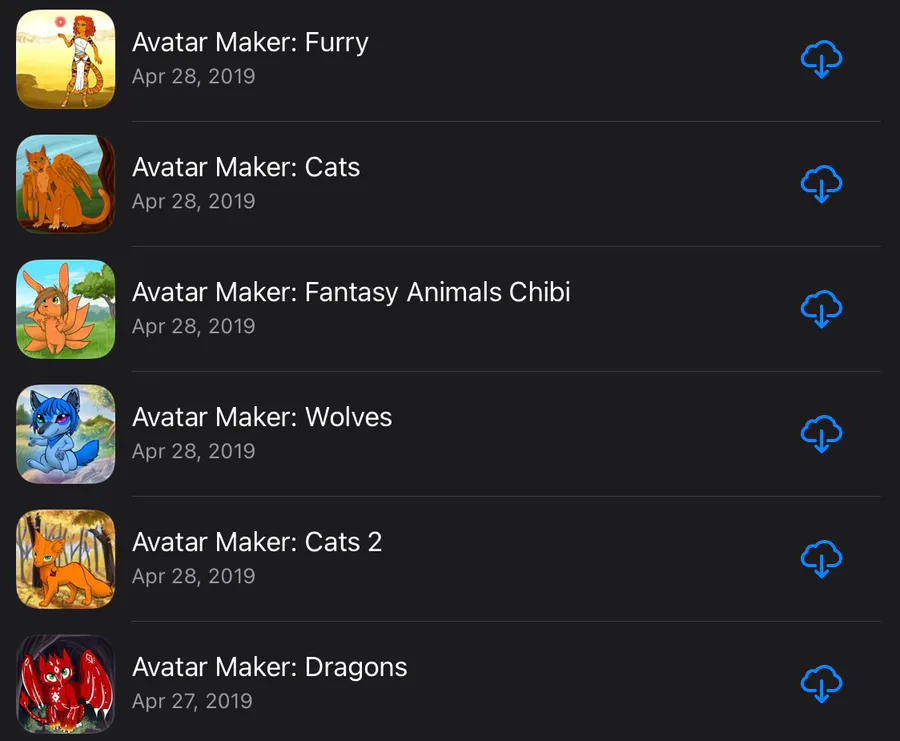Screen dimensions: 900x741
Task: Open the Furry tiger girl app icon
Action: click(65, 59)
